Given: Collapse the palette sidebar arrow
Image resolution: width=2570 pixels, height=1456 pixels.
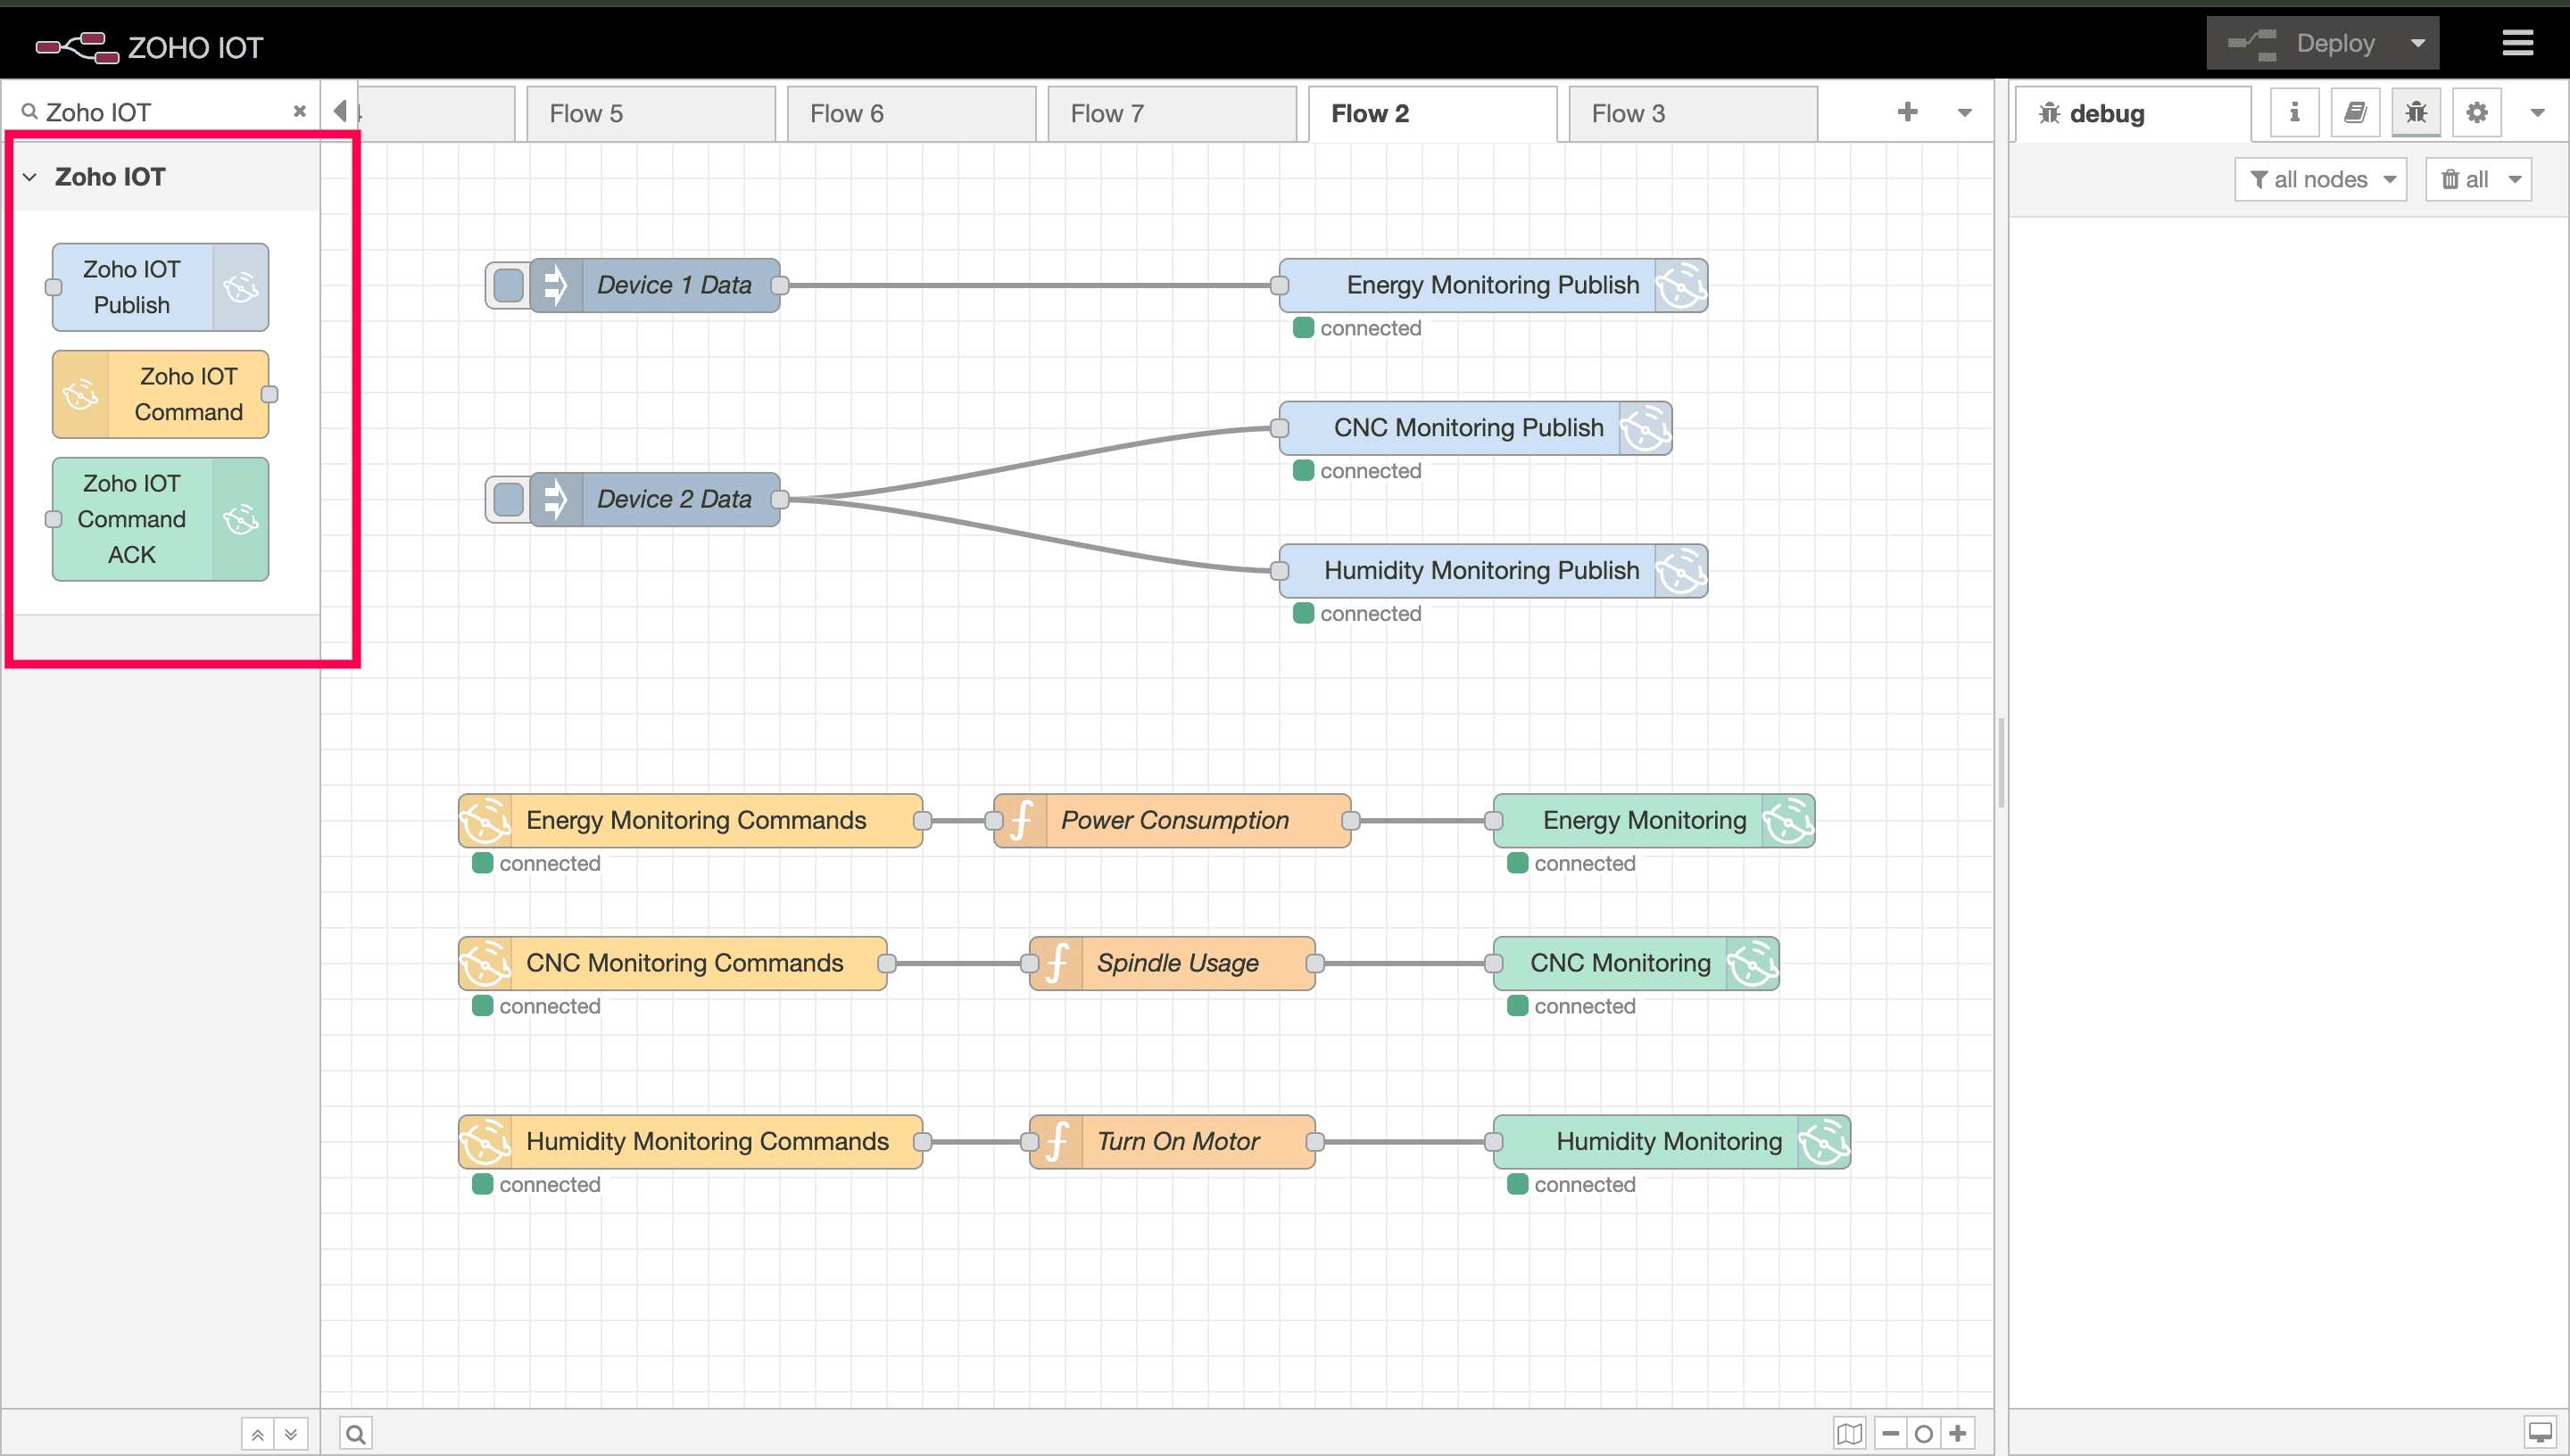Looking at the screenshot, I should tap(340, 110).
